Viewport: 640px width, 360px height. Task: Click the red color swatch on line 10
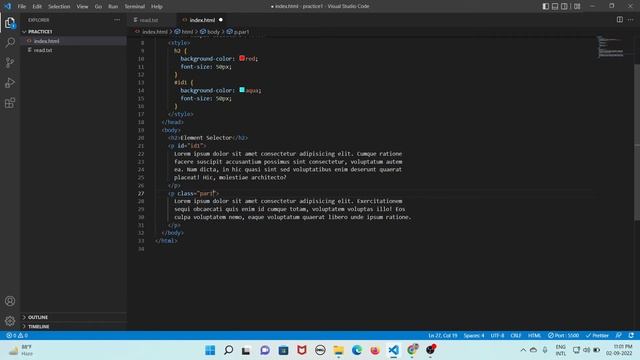tap(242, 58)
